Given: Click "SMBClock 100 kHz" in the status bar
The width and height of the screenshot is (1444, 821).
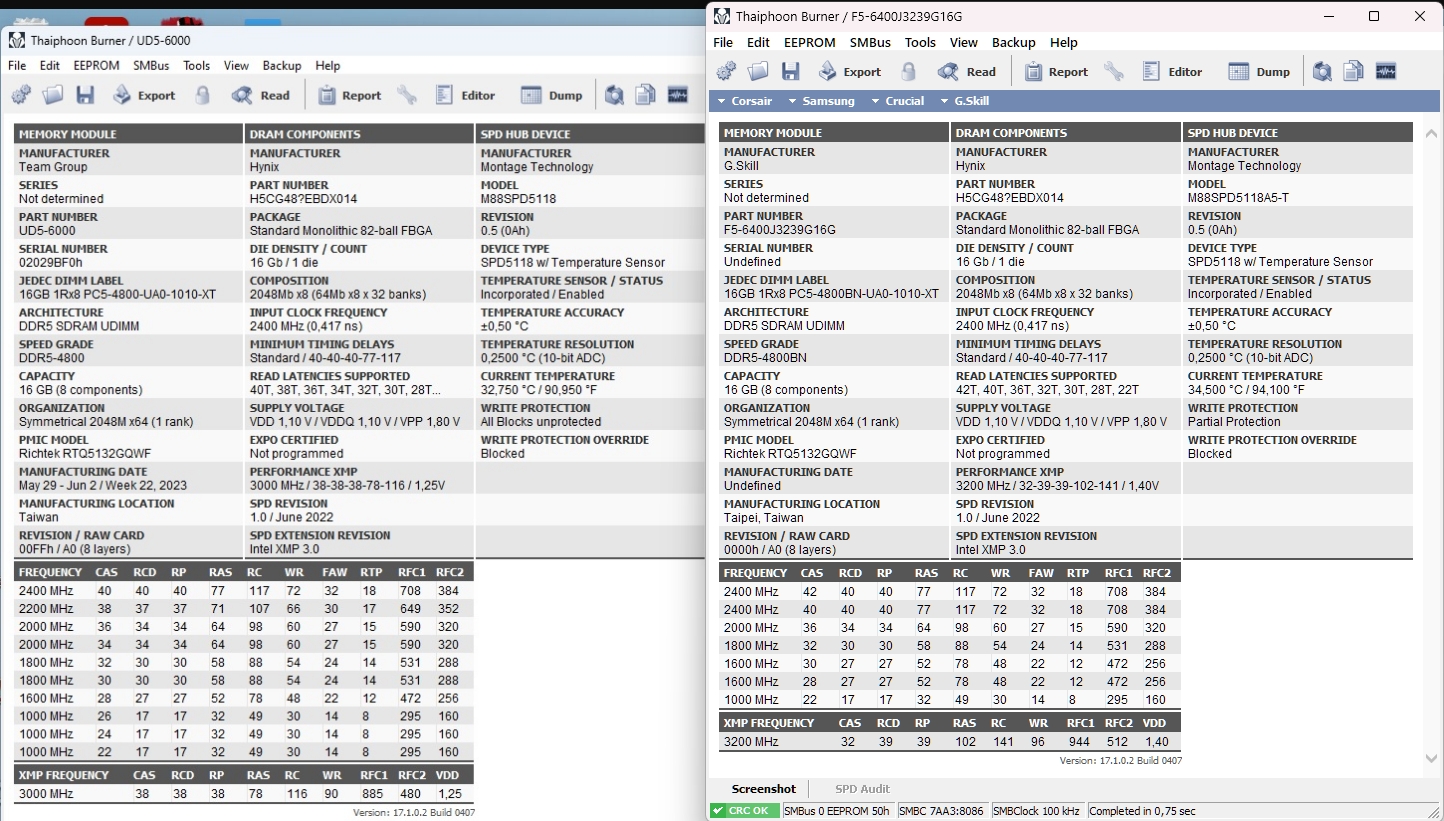Looking at the screenshot, I should coord(1036,811).
